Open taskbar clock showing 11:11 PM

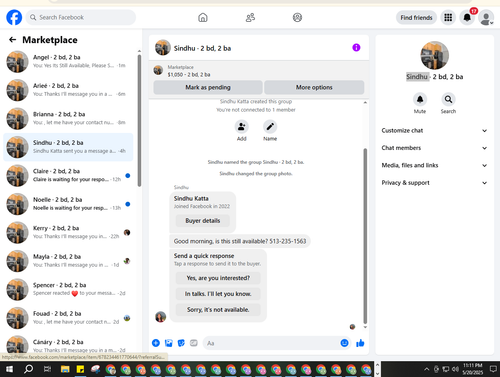point(472,369)
